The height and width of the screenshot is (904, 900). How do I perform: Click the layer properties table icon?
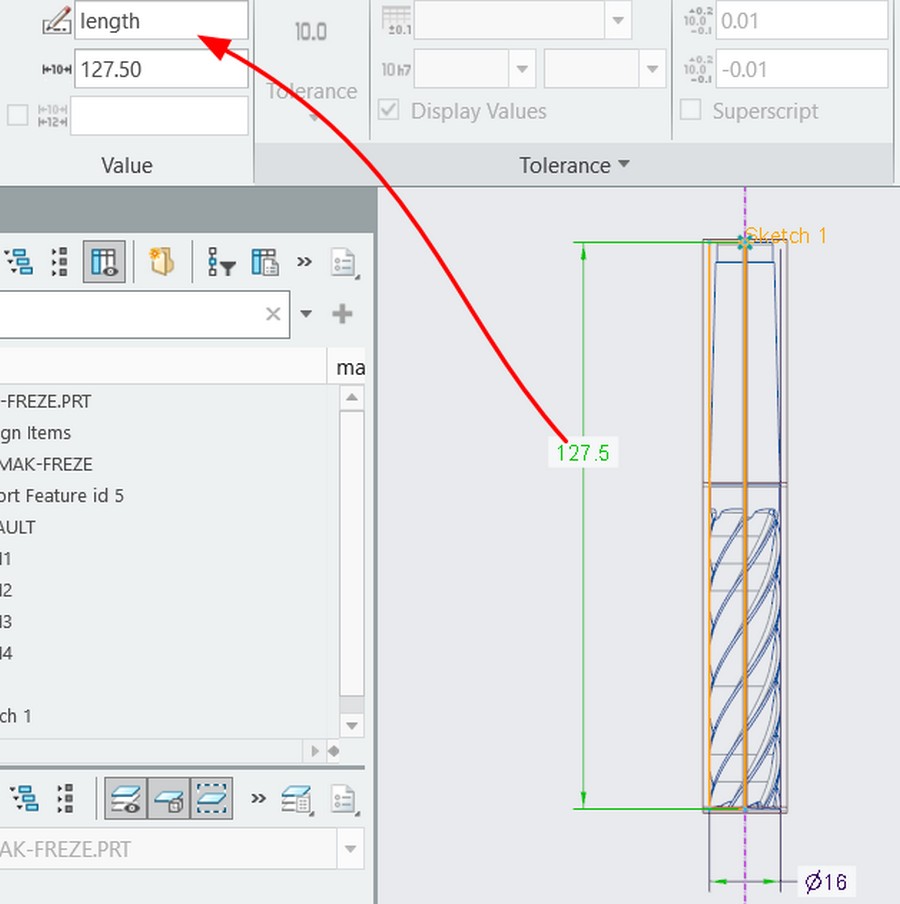pos(297,800)
